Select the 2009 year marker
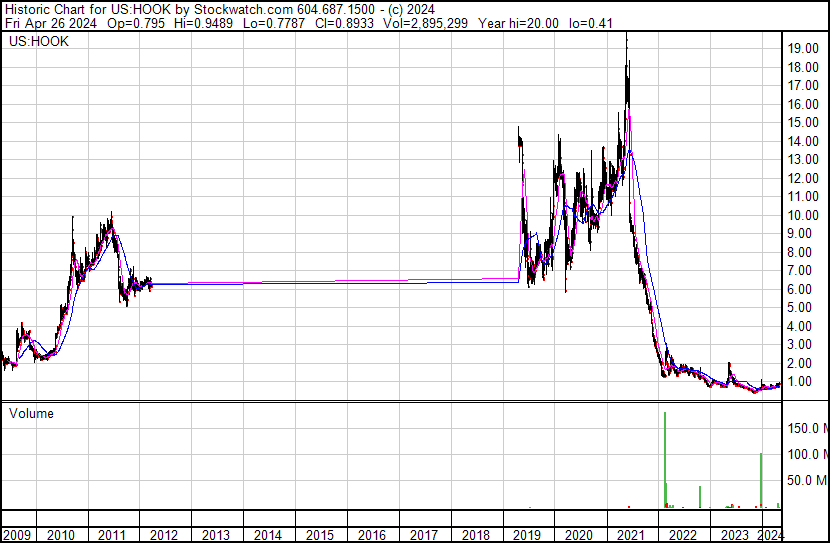Viewport: 830px width, 543px height. tap(17, 535)
